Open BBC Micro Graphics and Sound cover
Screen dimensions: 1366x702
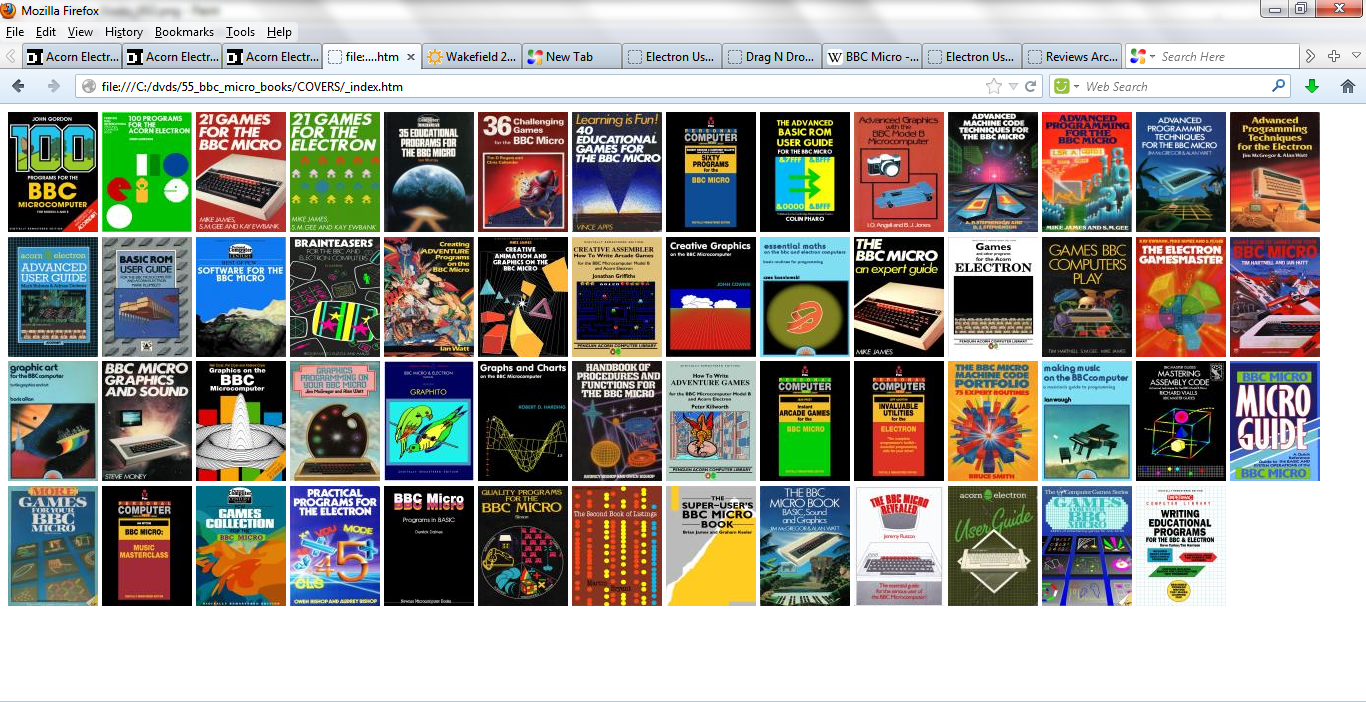click(x=147, y=421)
